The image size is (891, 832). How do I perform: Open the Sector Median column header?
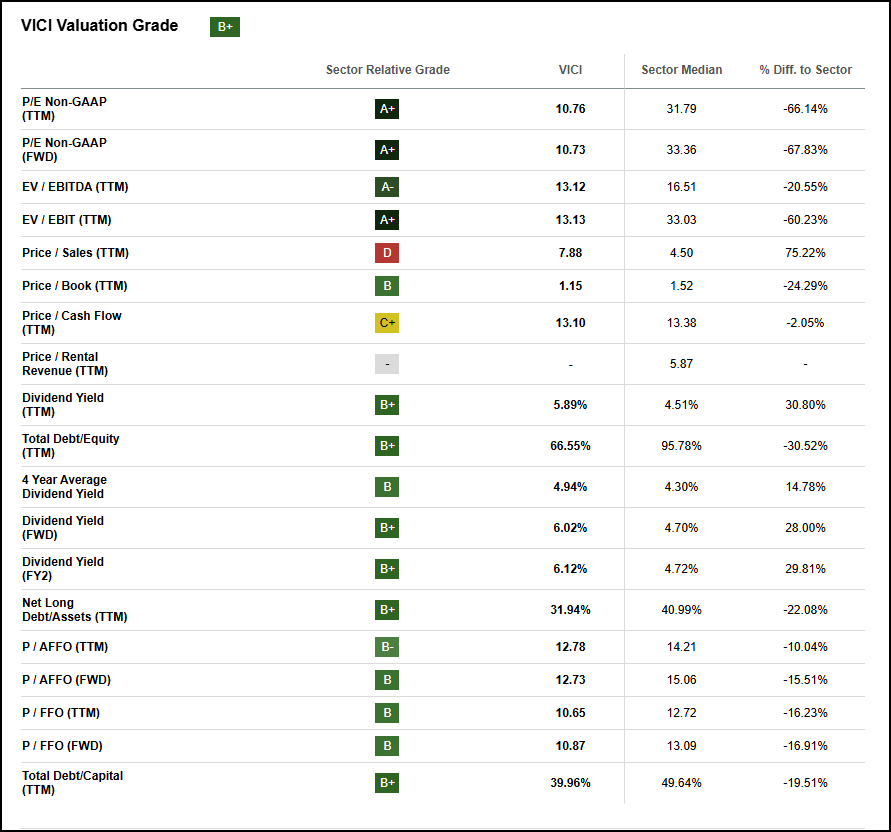[681, 70]
